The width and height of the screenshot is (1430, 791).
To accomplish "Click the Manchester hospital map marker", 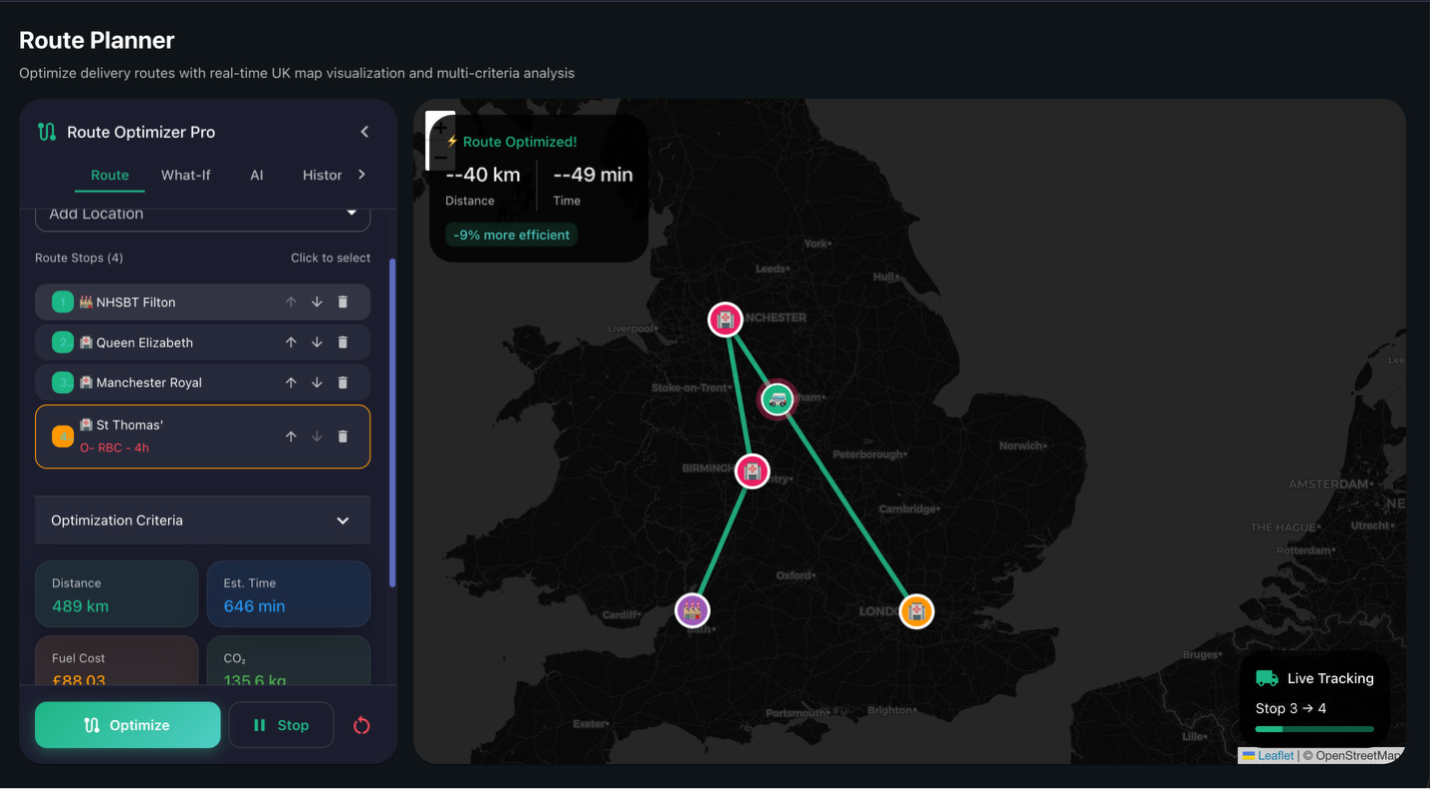I will [x=726, y=320].
